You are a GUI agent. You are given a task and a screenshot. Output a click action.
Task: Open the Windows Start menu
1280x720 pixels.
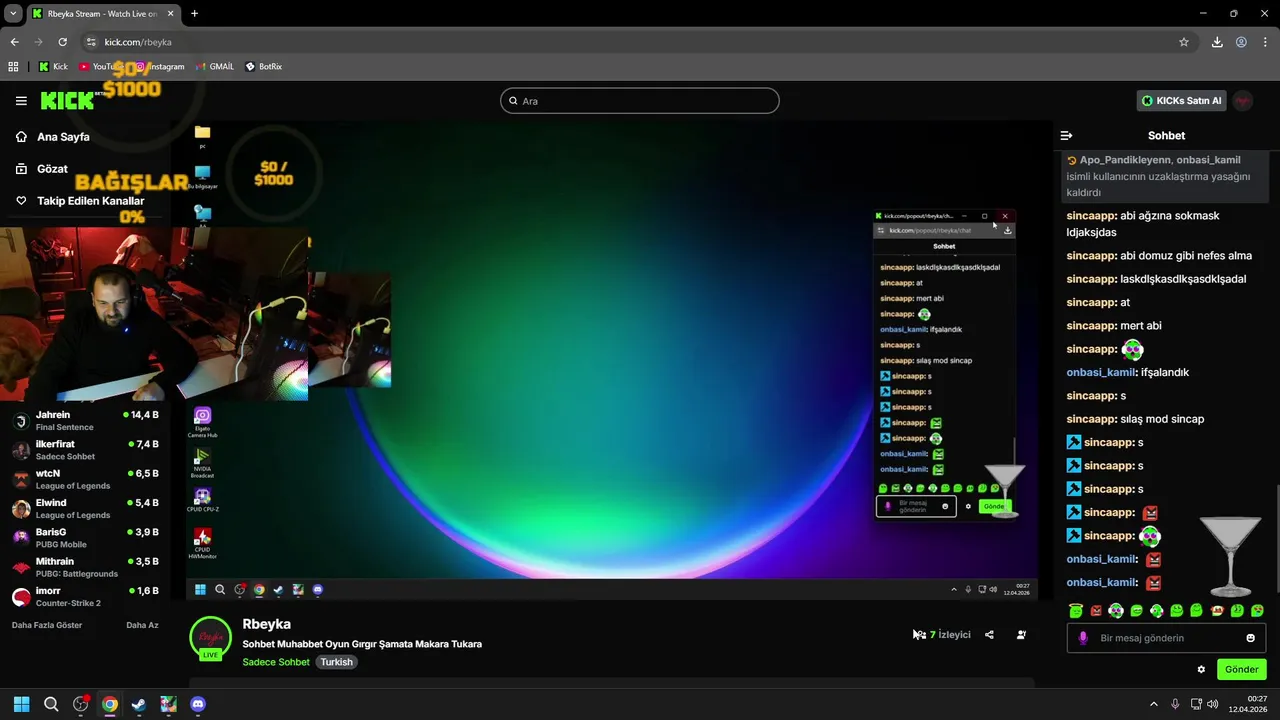[21, 704]
